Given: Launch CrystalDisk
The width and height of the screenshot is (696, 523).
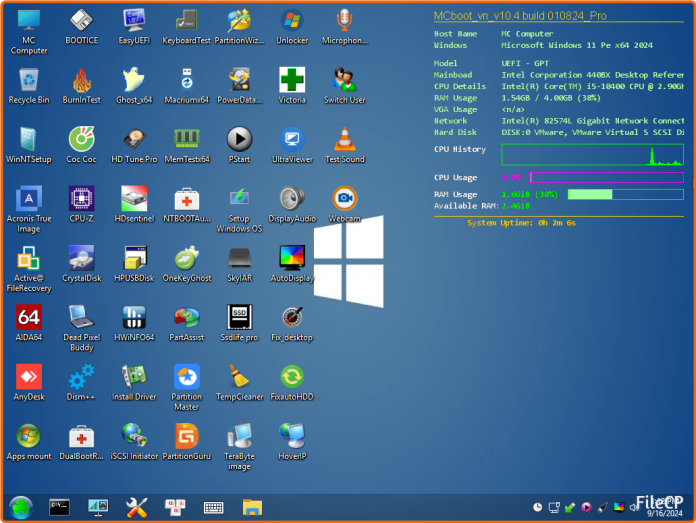Looking at the screenshot, I should coord(81,264).
